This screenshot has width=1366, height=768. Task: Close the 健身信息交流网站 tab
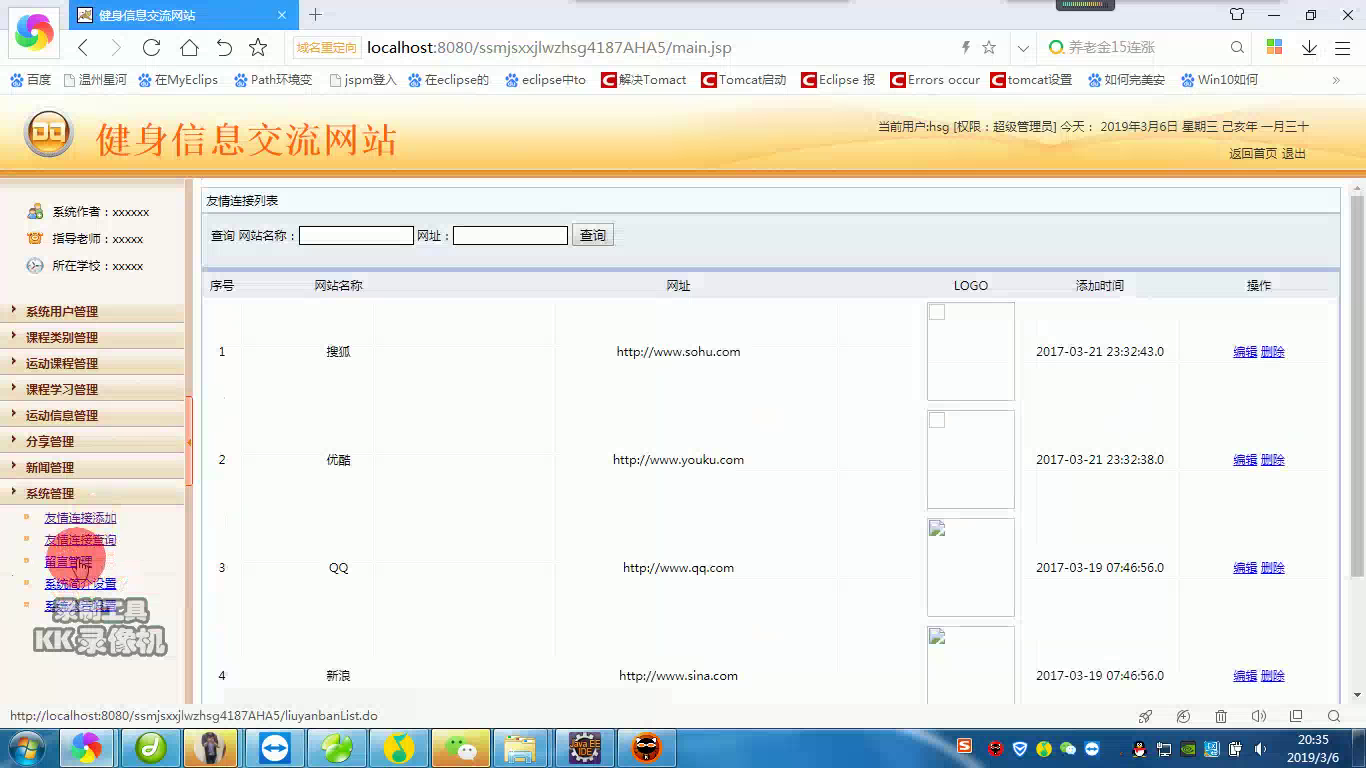(x=282, y=15)
